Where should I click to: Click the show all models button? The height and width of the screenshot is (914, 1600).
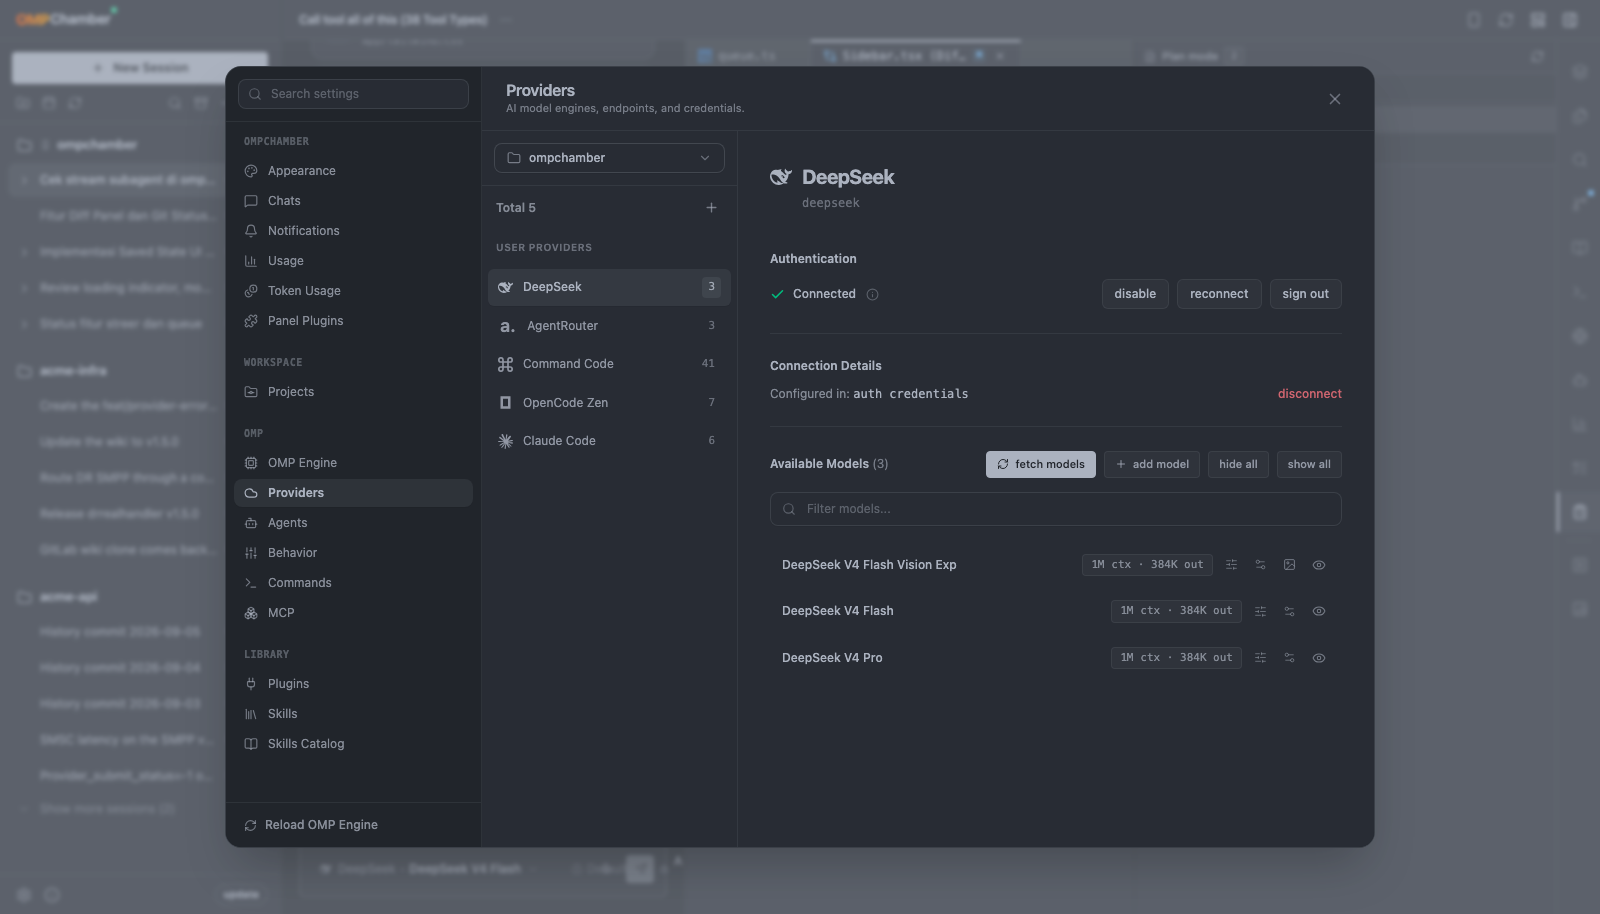[x=1309, y=464]
